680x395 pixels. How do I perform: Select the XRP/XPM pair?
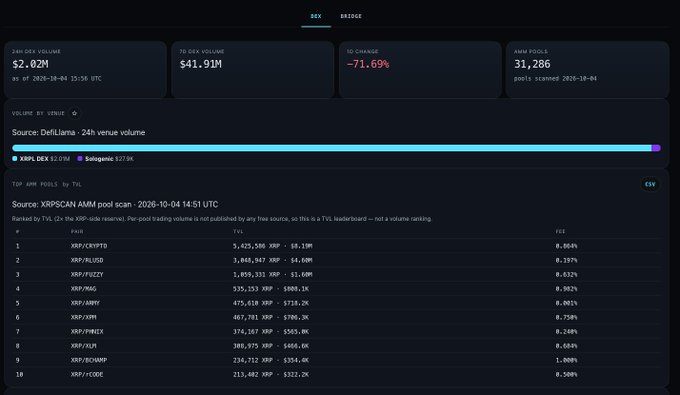pyautogui.click(x=84, y=317)
